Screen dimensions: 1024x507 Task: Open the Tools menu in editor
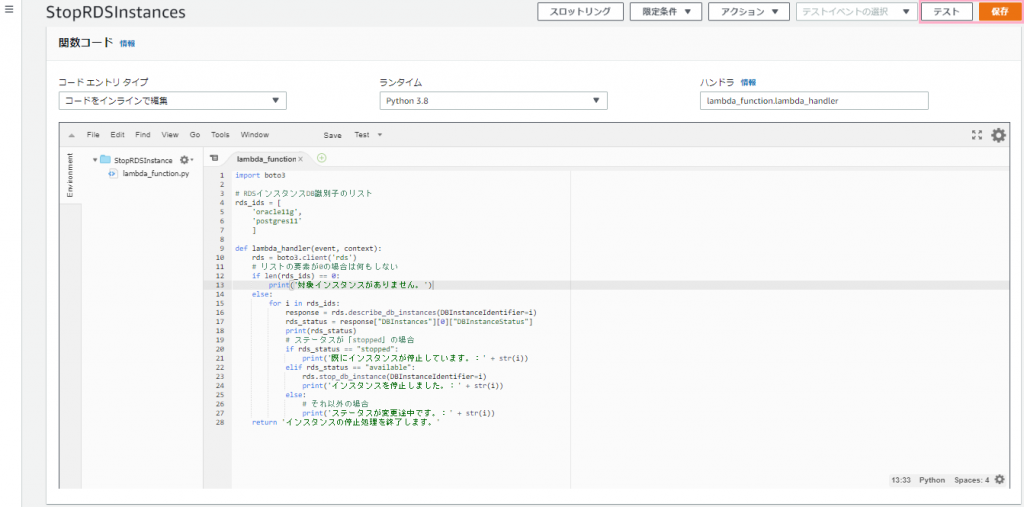coord(220,135)
